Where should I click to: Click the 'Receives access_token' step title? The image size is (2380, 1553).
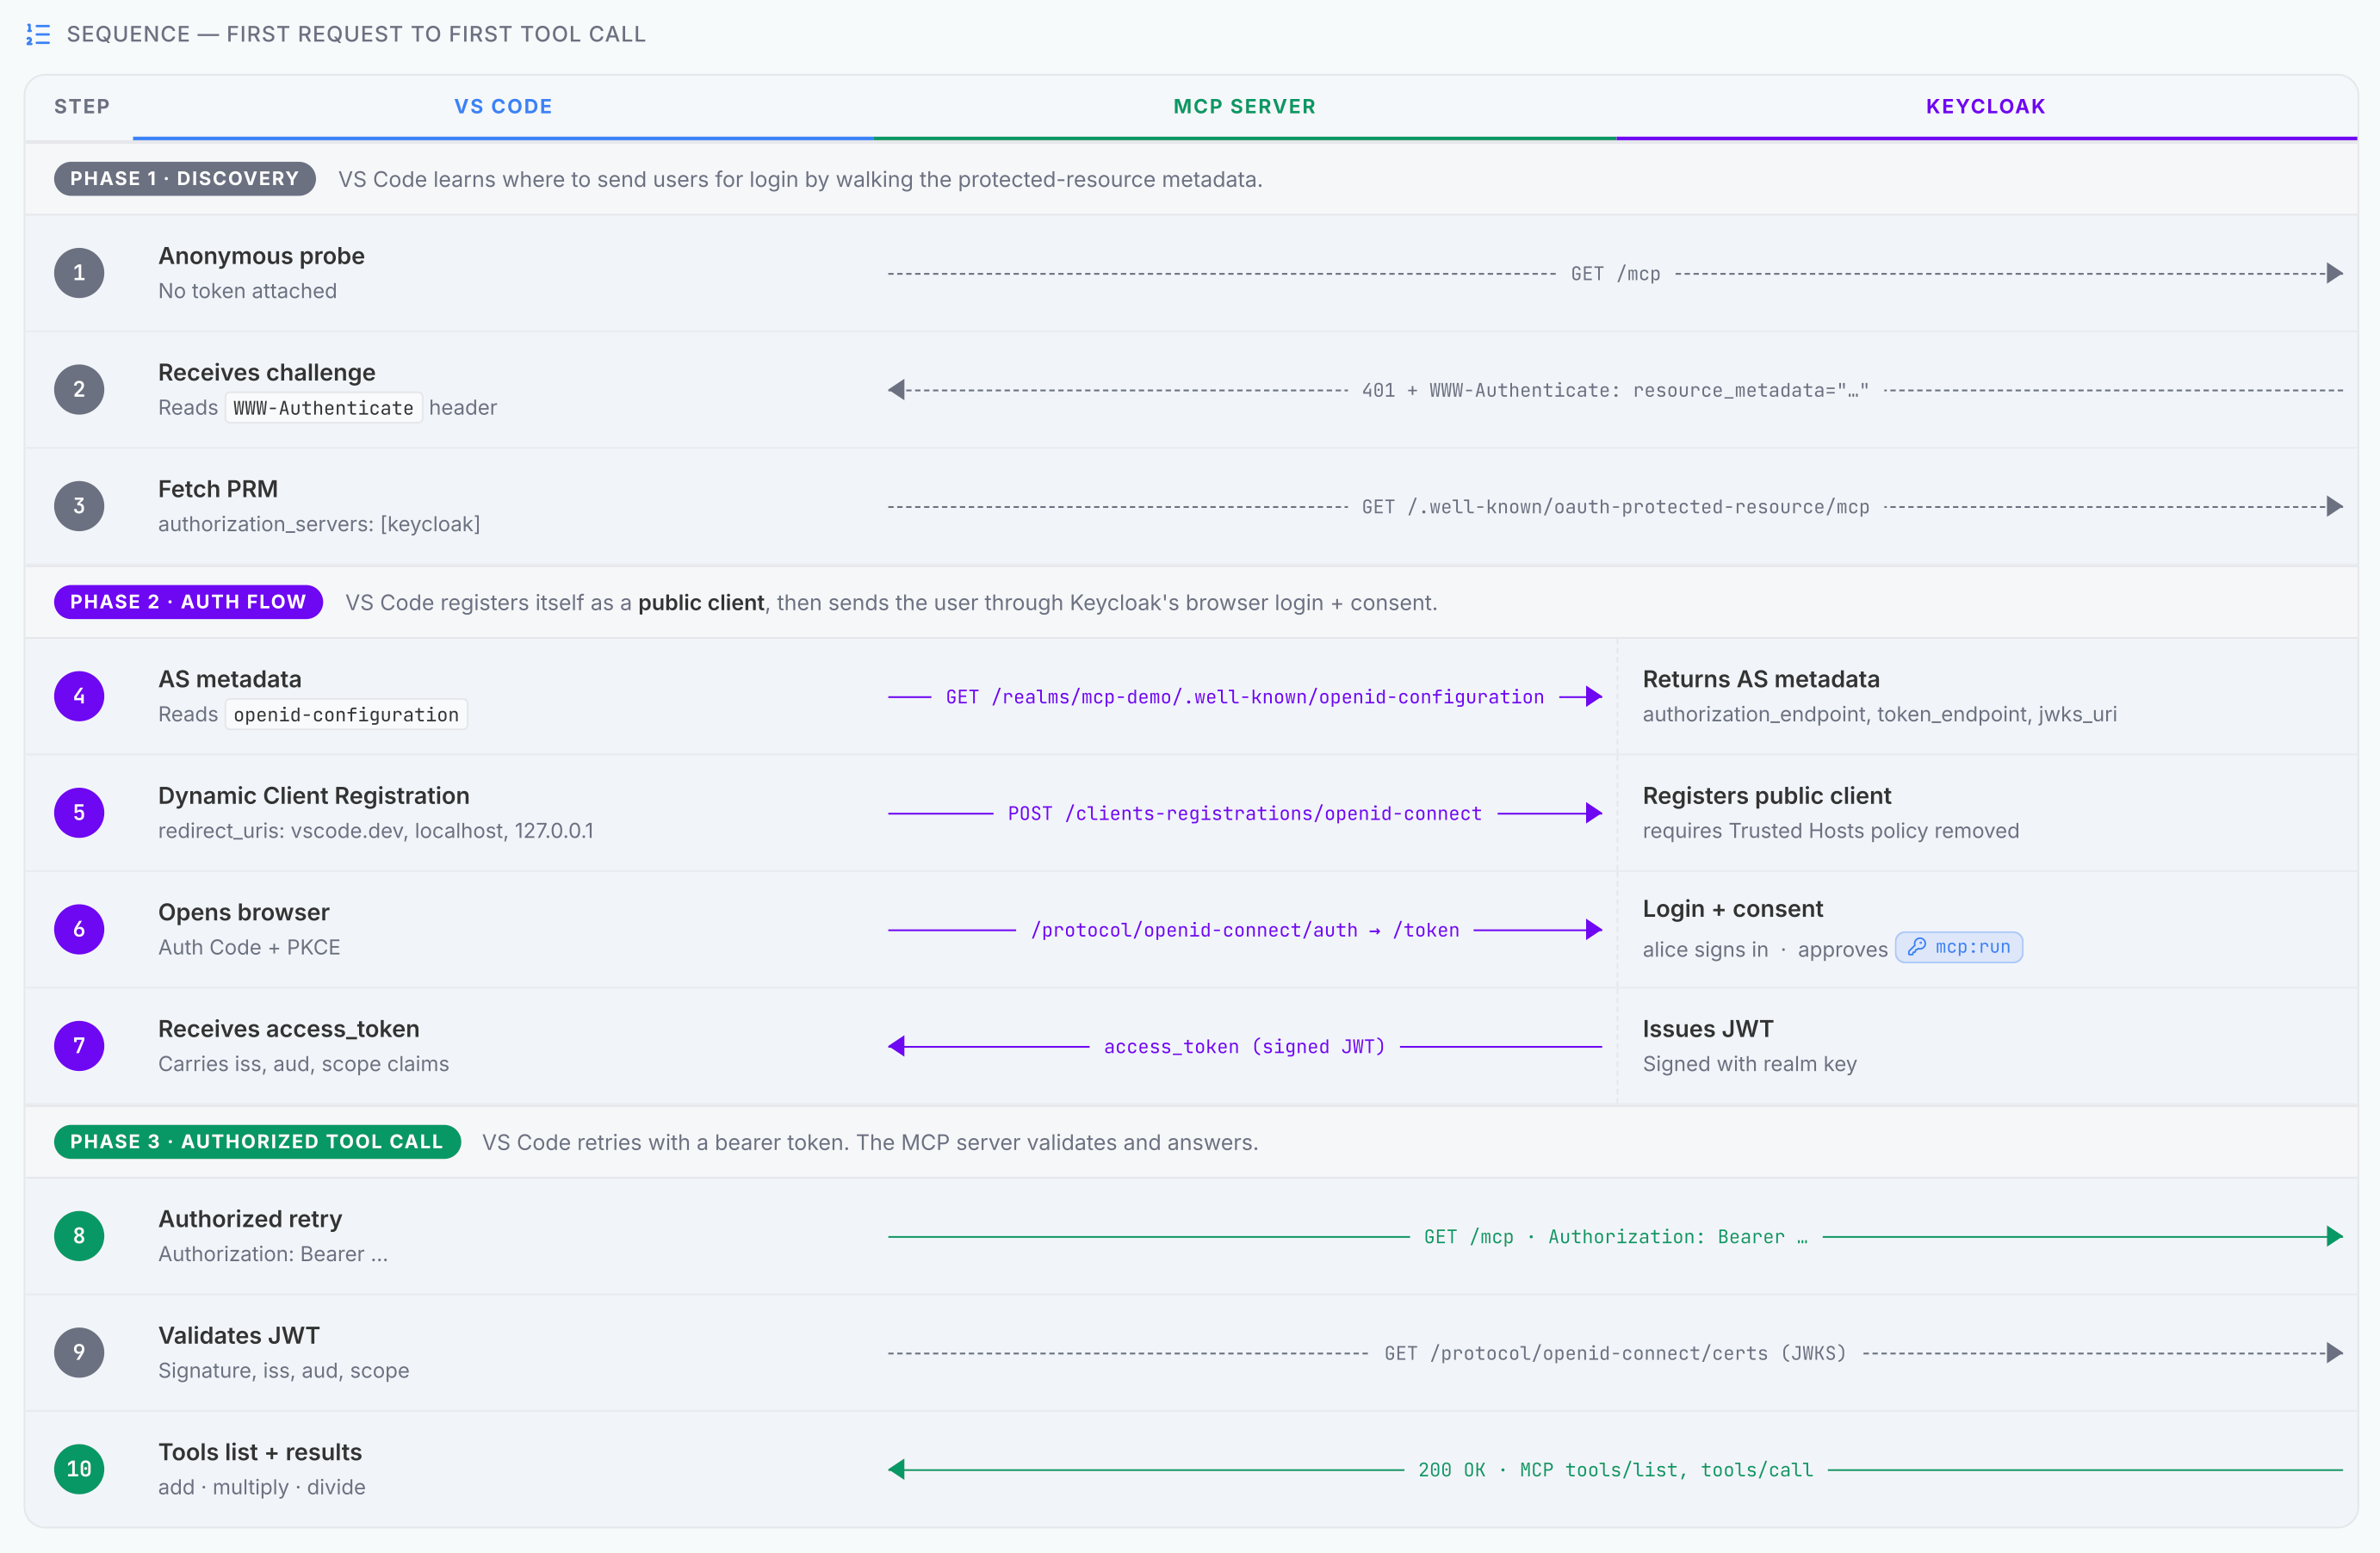tap(288, 1028)
